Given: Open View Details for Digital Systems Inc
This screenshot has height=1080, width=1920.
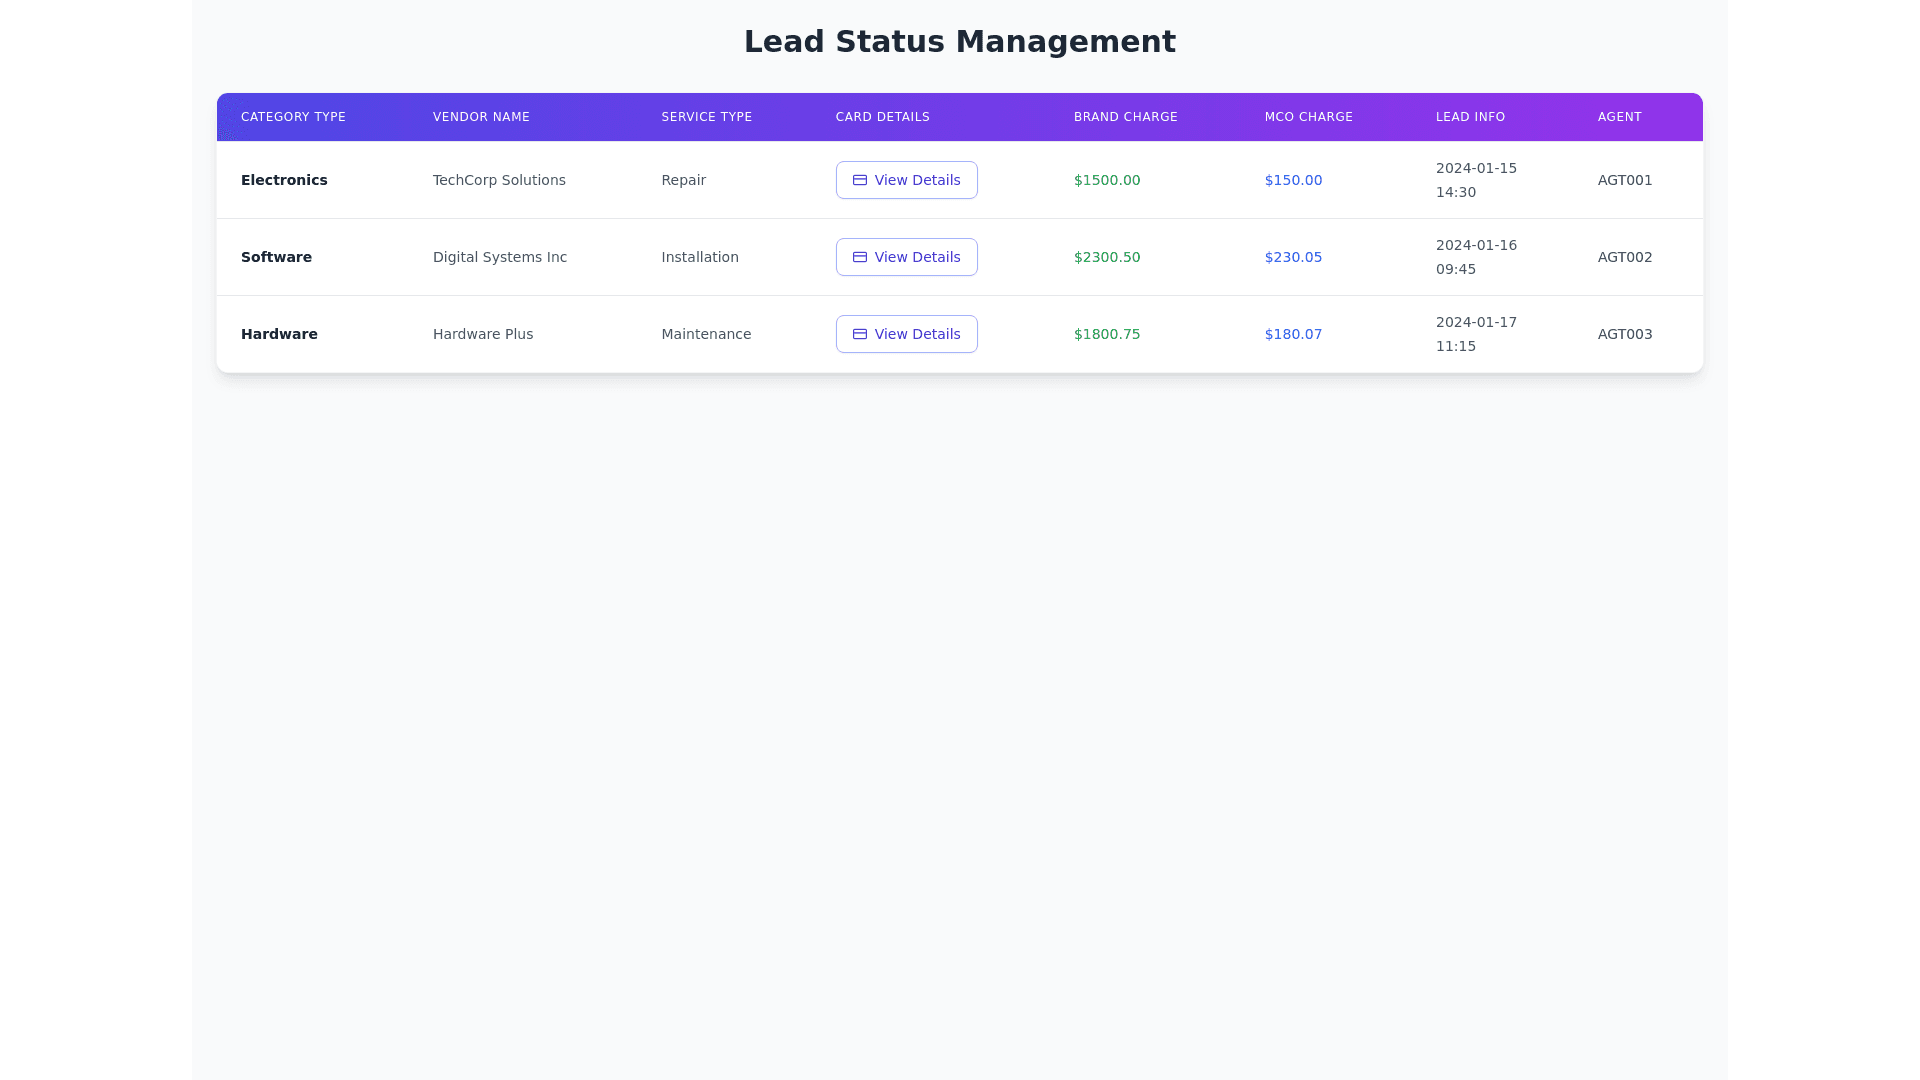Looking at the screenshot, I should (906, 257).
